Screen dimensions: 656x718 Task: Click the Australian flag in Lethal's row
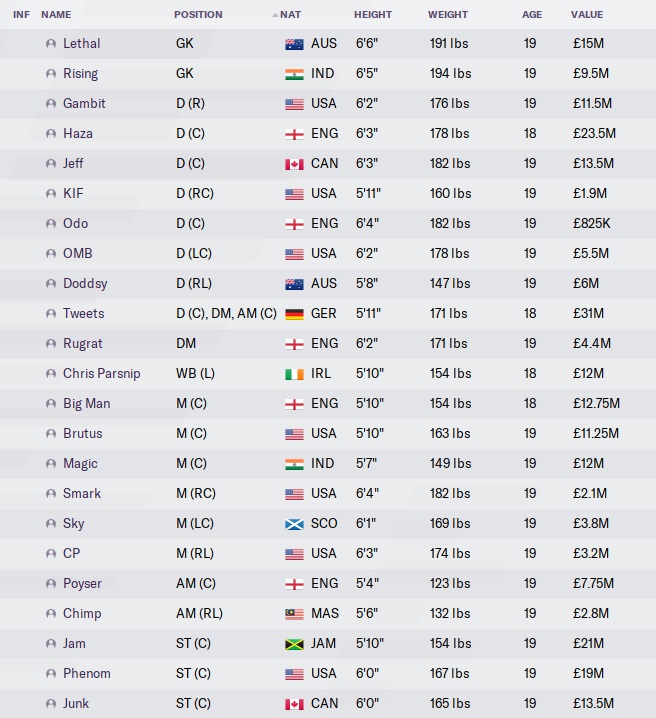point(294,44)
